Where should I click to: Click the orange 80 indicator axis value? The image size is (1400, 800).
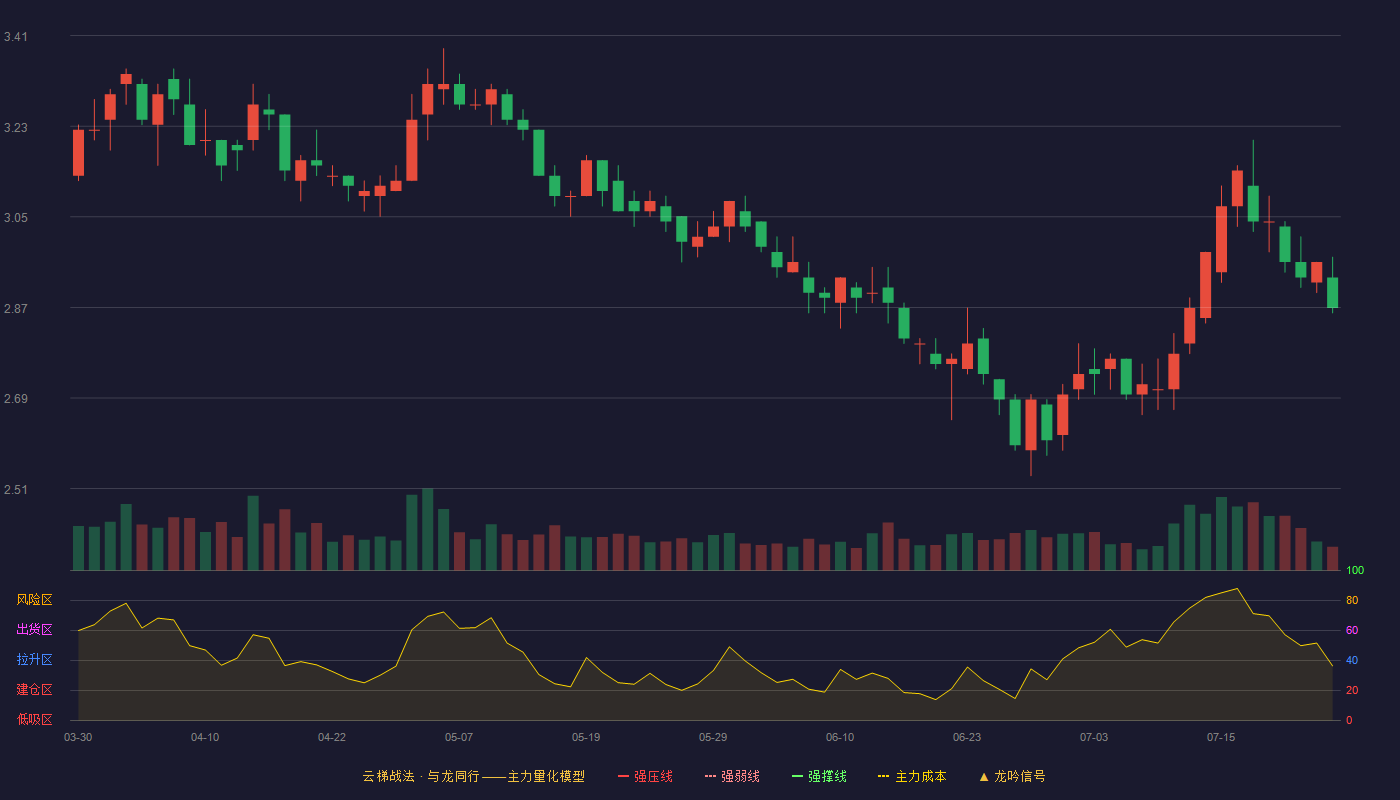click(1352, 600)
